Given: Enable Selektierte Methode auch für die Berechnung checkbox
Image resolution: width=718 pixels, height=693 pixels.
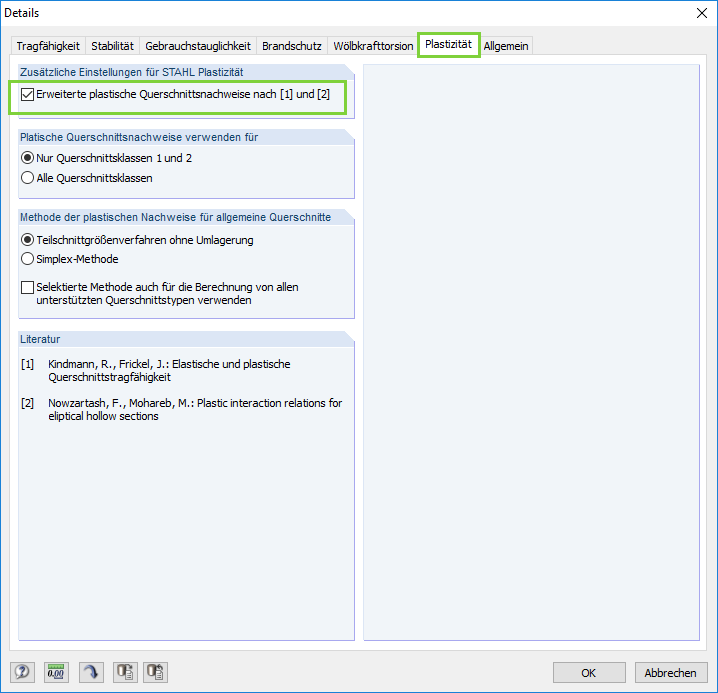Looking at the screenshot, I should point(27,287).
